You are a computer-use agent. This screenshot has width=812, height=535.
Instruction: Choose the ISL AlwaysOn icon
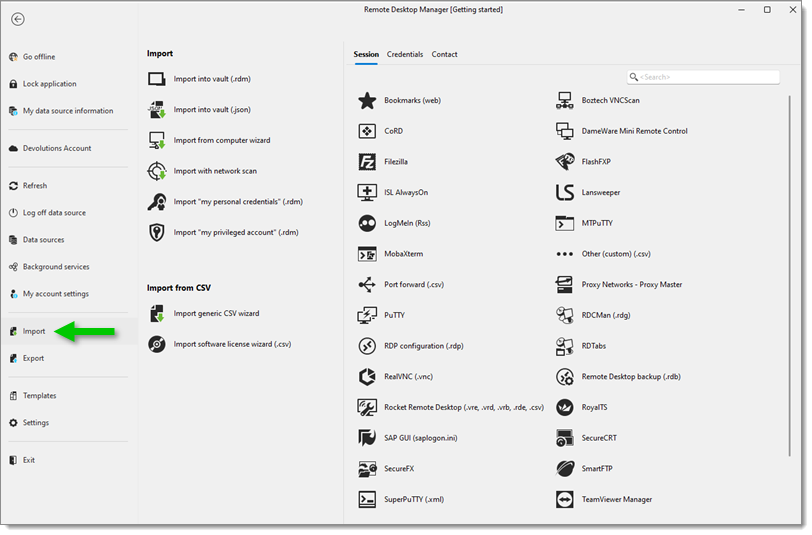tap(367, 192)
